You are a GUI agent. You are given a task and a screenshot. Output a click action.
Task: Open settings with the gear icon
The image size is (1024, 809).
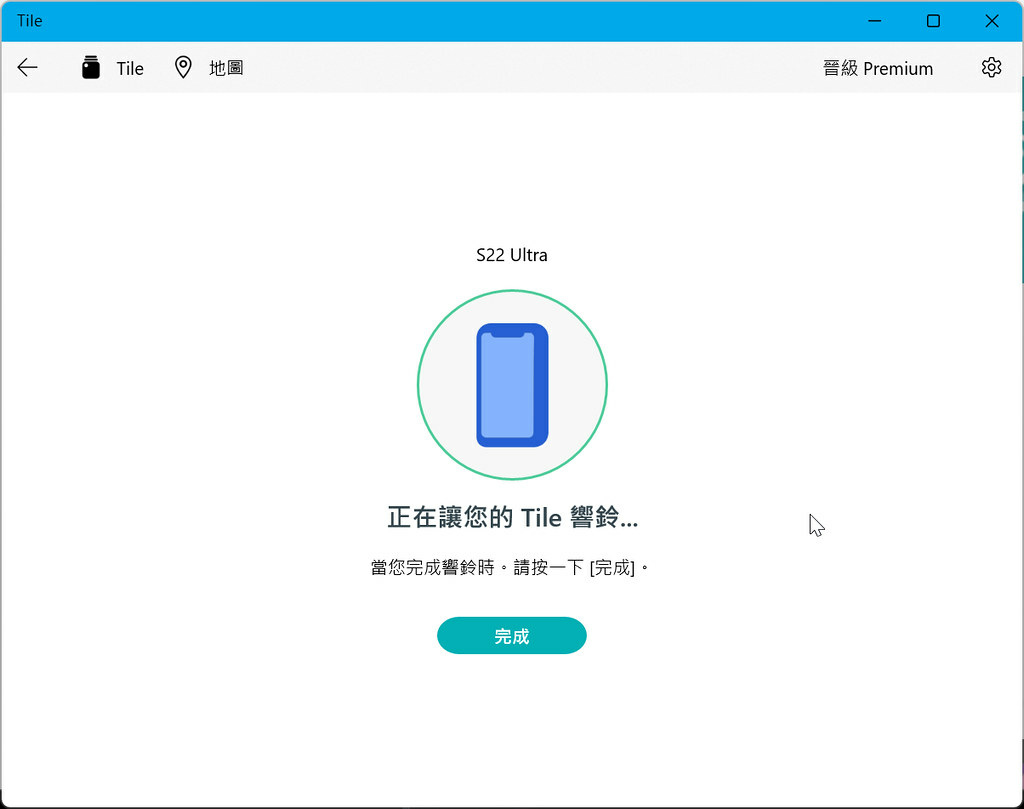991,67
